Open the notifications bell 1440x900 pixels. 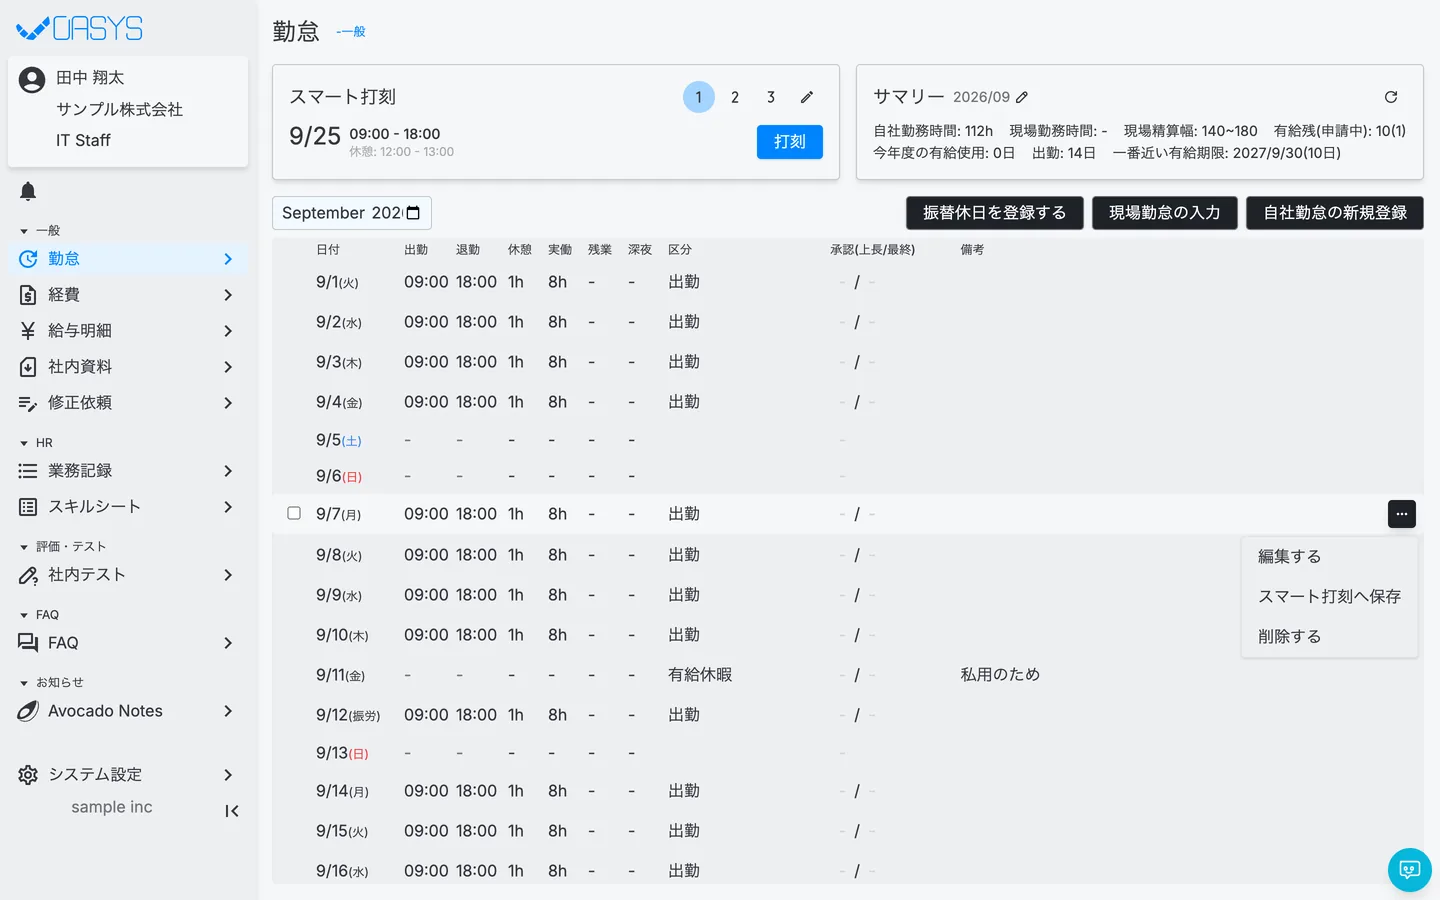(x=28, y=191)
